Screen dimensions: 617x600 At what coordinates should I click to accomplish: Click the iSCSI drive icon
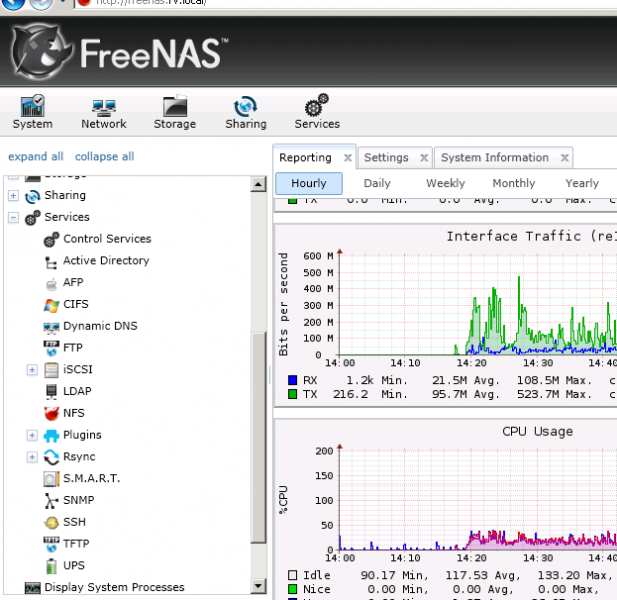click(51, 370)
